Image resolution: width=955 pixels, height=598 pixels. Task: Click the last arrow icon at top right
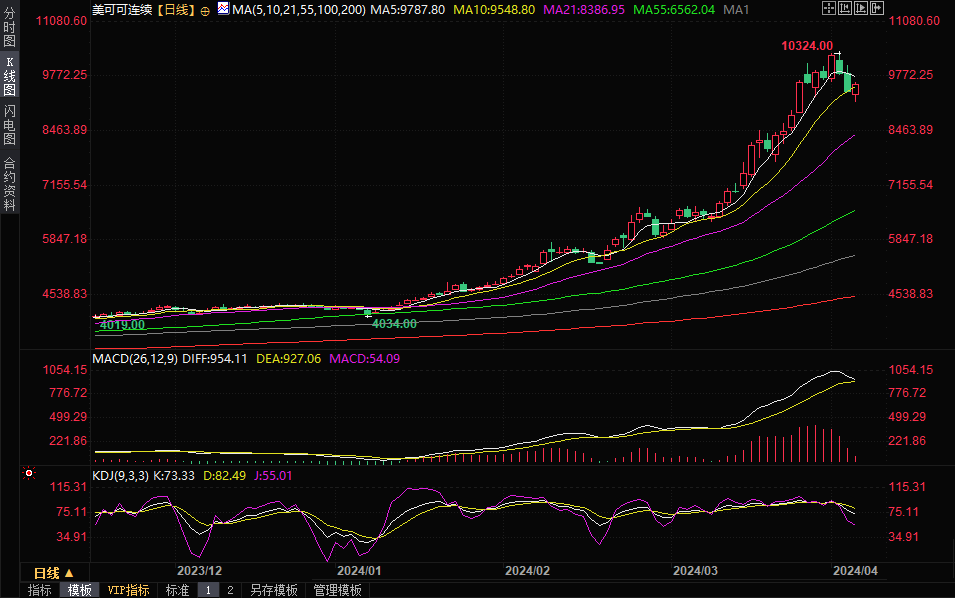point(877,8)
